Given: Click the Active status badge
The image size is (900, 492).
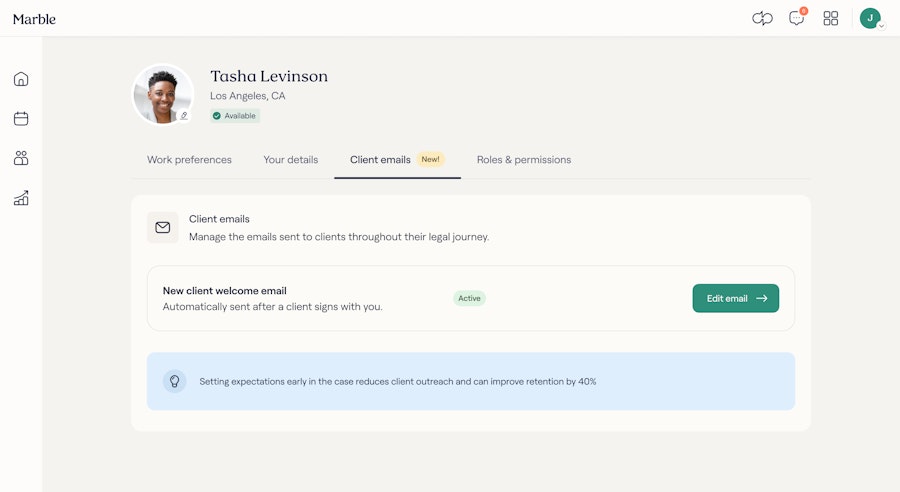Looking at the screenshot, I should [469, 298].
